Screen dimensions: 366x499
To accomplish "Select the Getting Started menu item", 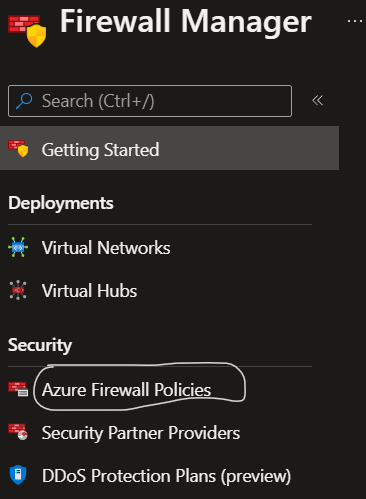I will click(169, 148).
